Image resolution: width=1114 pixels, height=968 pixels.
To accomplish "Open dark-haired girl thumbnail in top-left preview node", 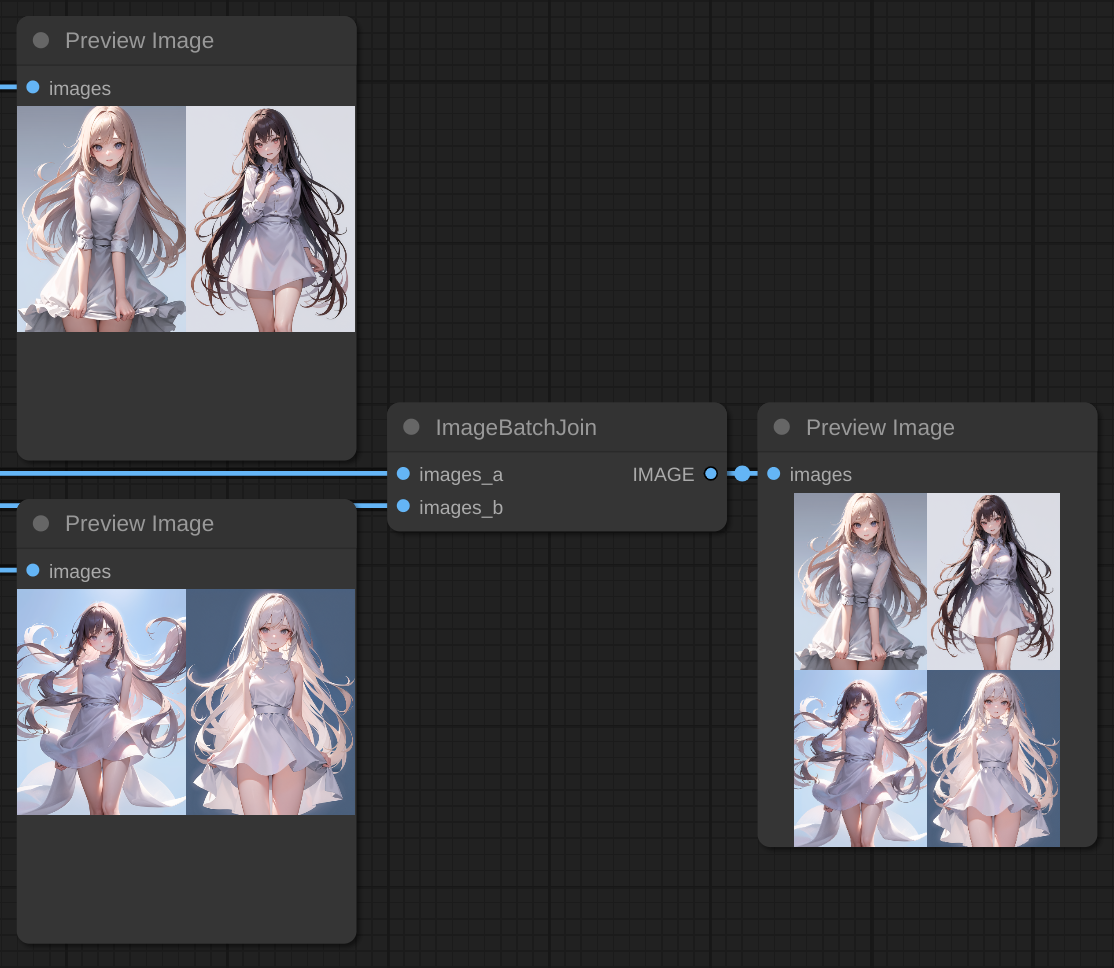I will tap(271, 218).
